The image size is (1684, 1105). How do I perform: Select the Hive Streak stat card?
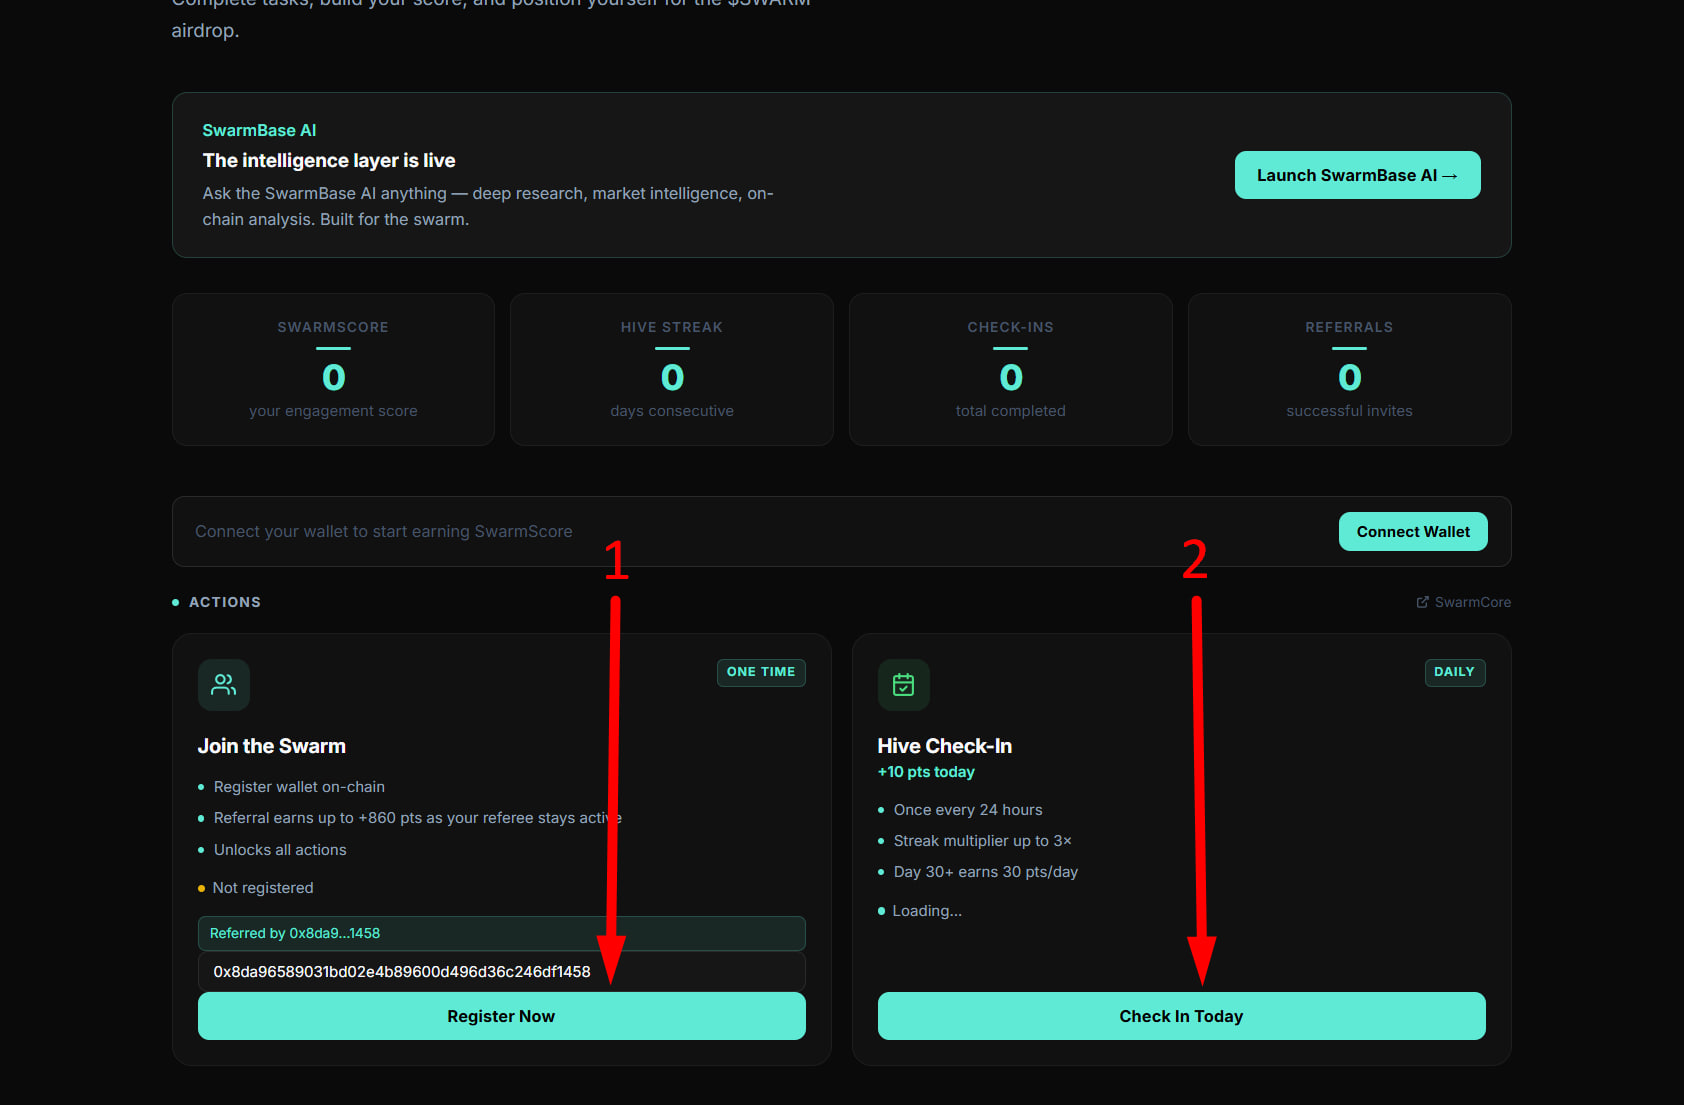point(672,369)
